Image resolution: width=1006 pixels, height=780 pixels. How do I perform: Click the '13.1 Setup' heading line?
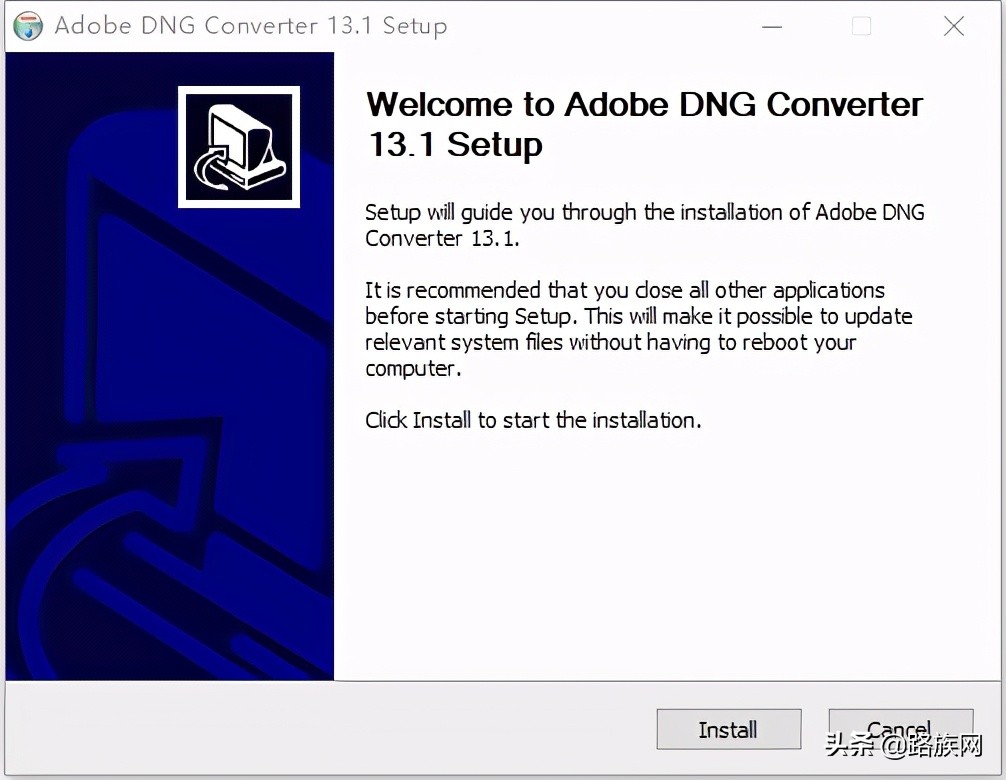click(x=456, y=145)
